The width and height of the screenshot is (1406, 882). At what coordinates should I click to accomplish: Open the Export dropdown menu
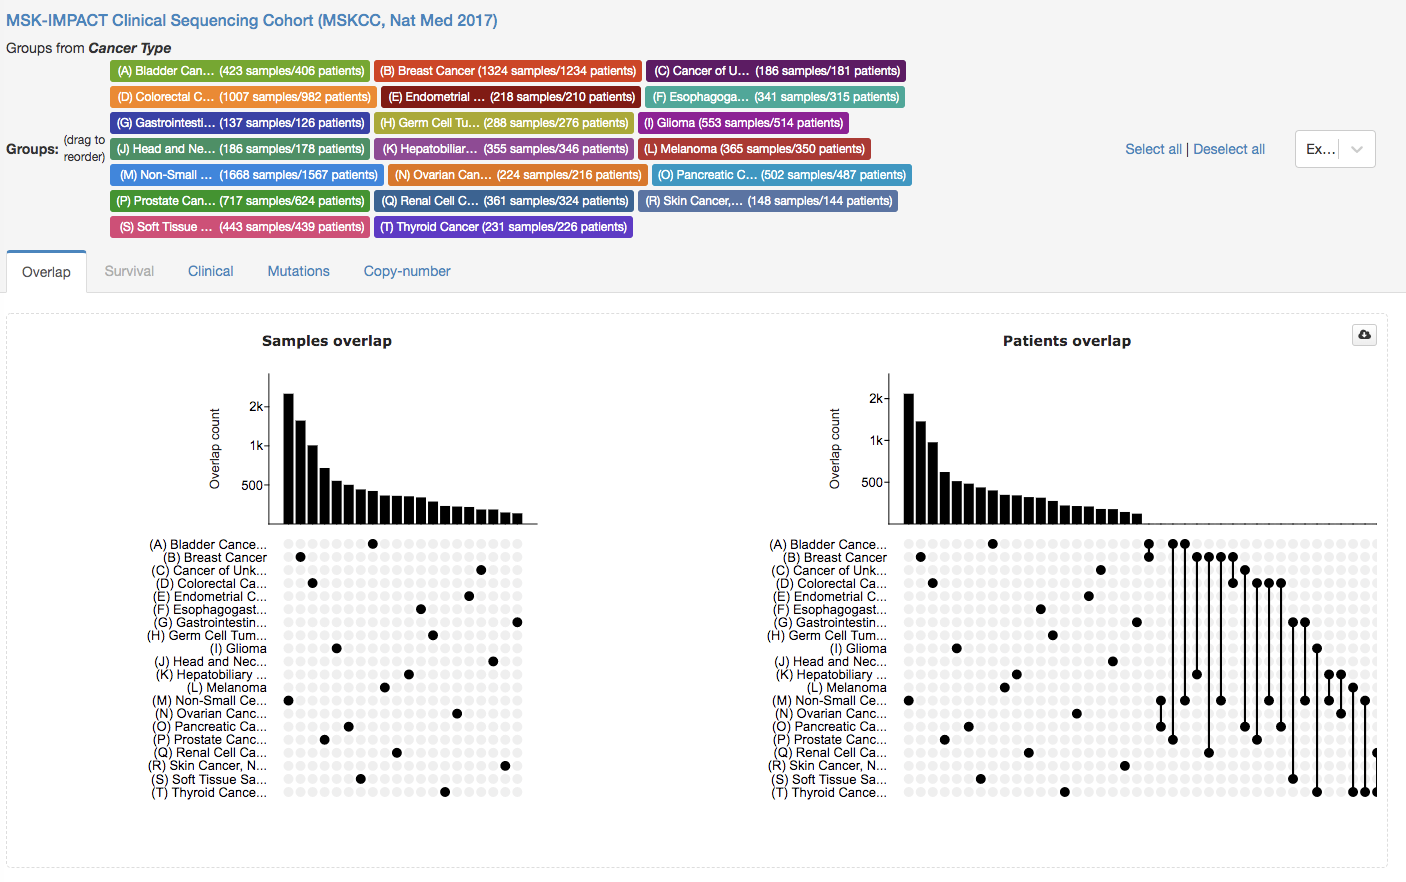click(1335, 148)
